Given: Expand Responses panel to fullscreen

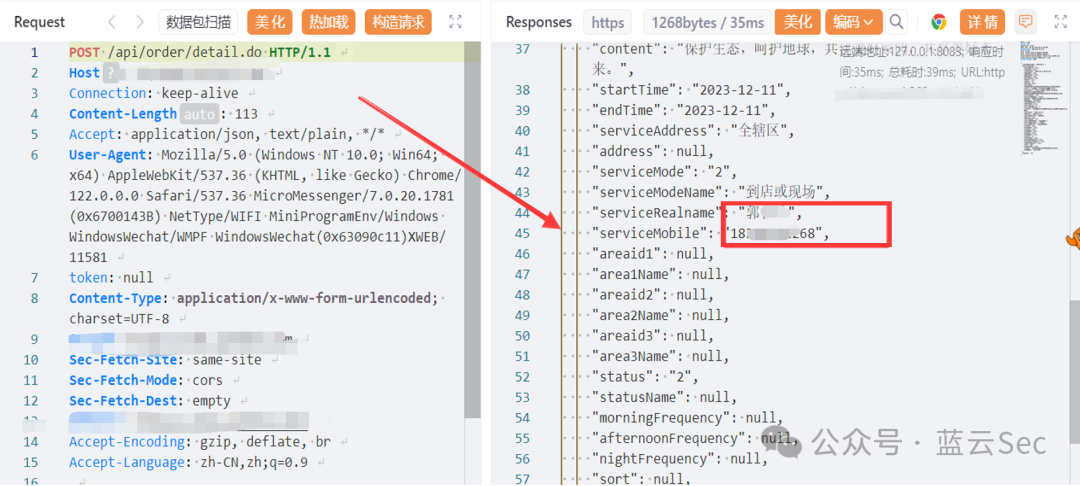Looking at the screenshot, I should [x=1060, y=21].
